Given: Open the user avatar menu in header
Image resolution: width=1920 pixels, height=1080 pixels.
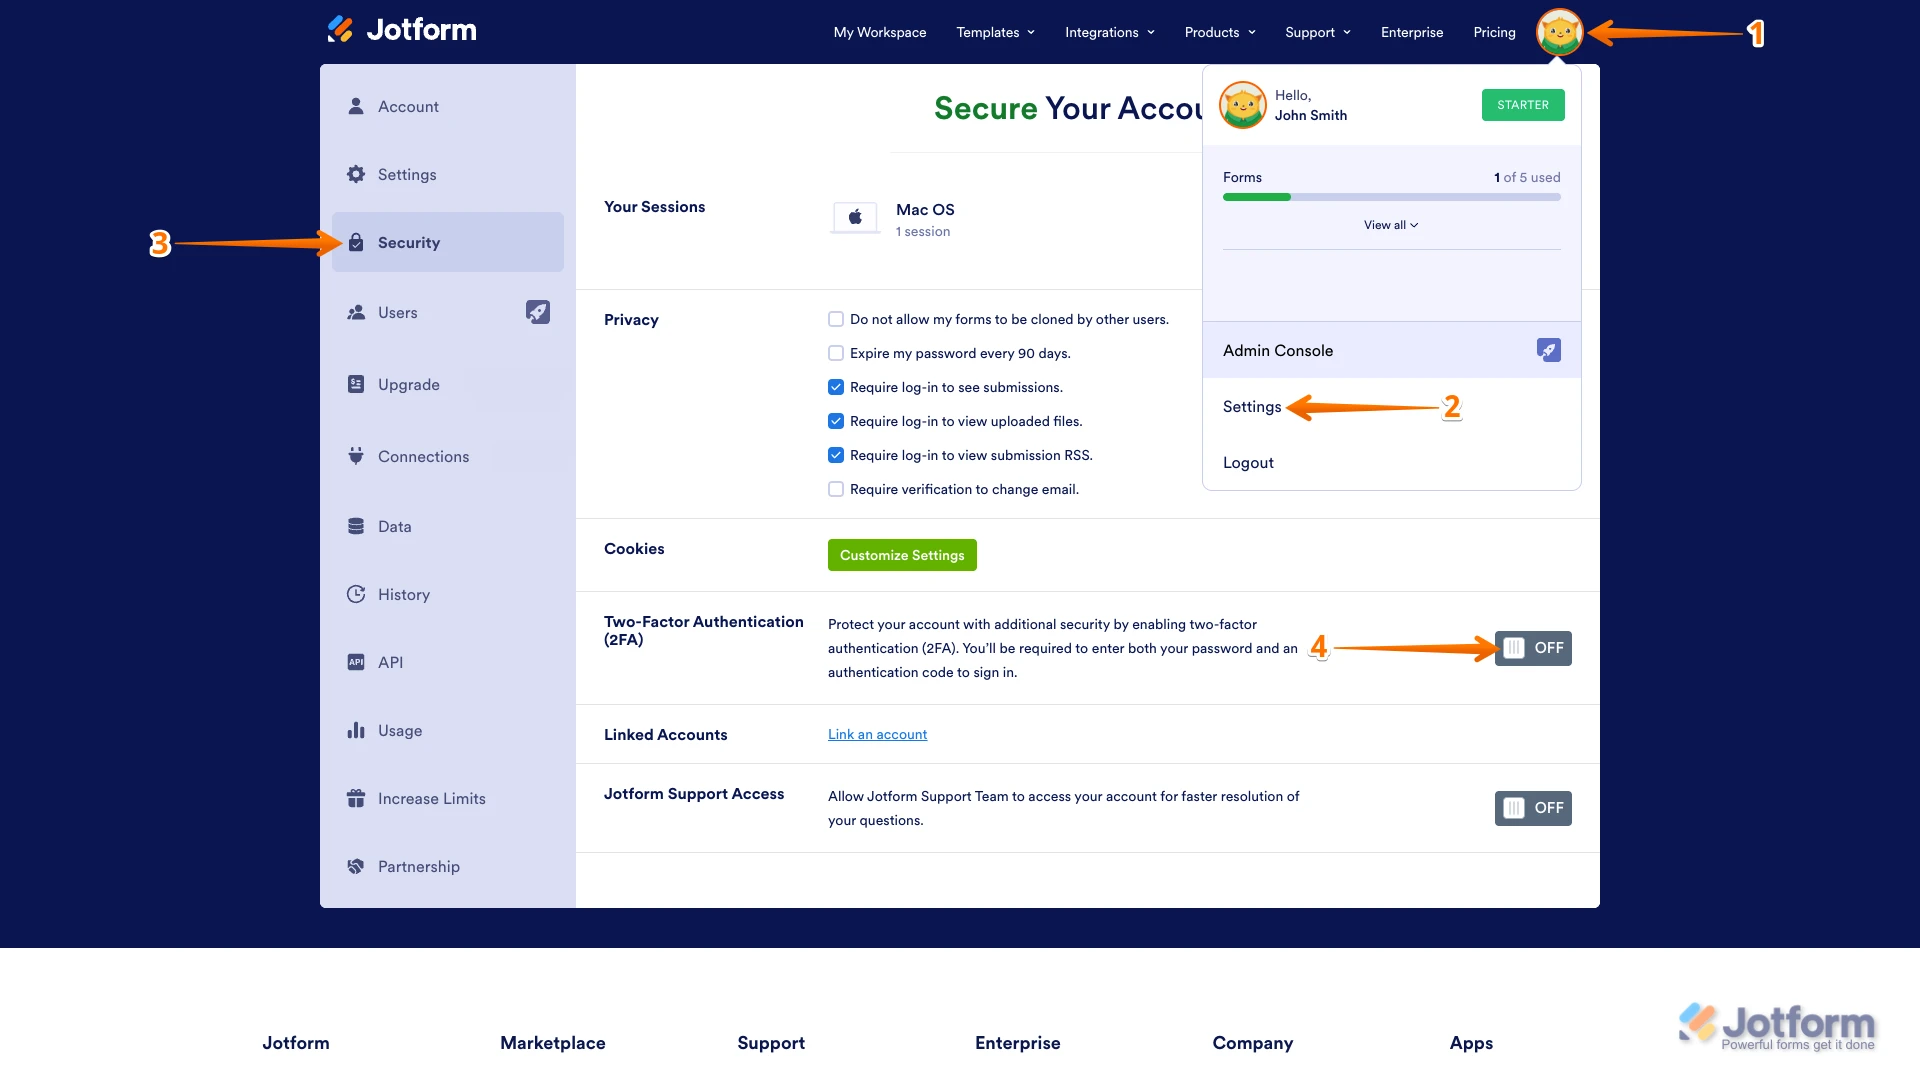Looking at the screenshot, I should coord(1559,33).
